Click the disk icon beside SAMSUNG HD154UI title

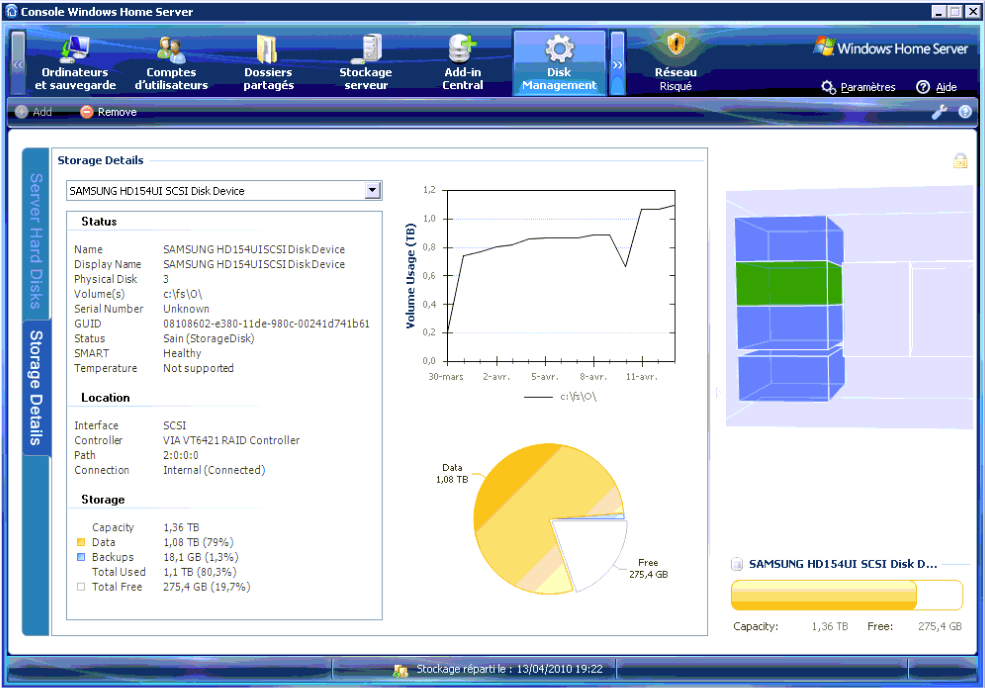click(x=737, y=564)
